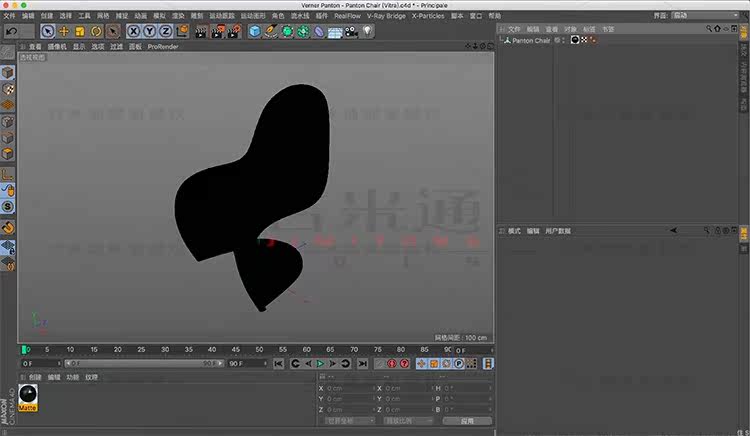Select the Live Selection arrow tool
The width and height of the screenshot is (750, 436).
47,32
